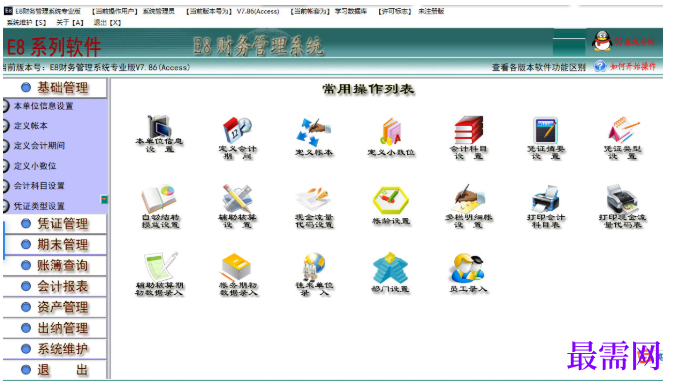Expand the 凭证管理 sidebar section
The width and height of the screenshot is (679, 387).
(55, 224)
